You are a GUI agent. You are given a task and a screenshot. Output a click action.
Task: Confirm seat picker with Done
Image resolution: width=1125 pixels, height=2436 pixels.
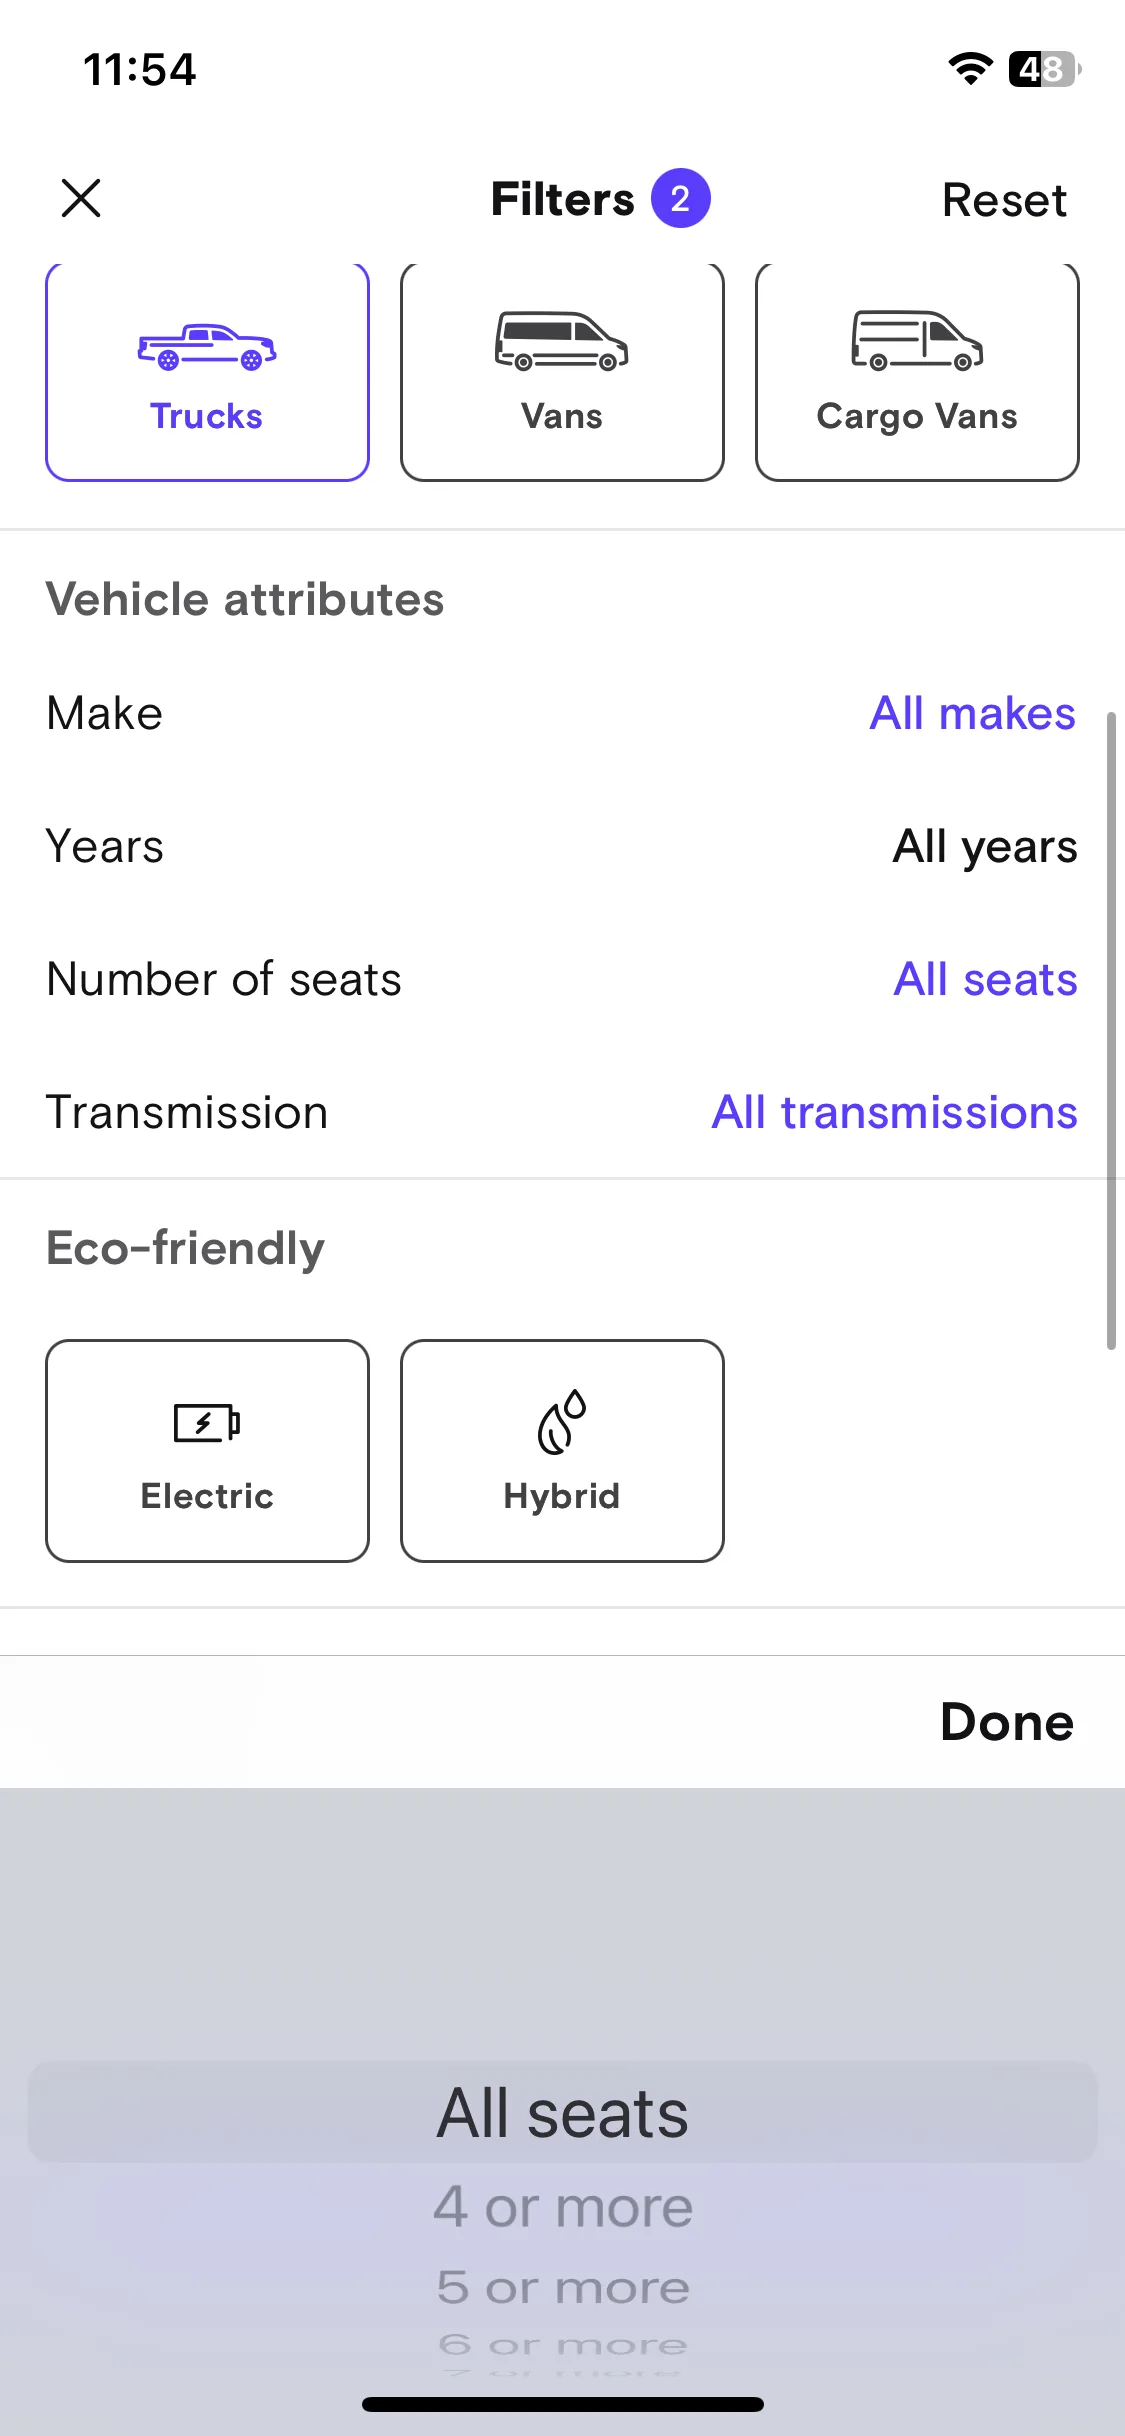point(1007,1722)
